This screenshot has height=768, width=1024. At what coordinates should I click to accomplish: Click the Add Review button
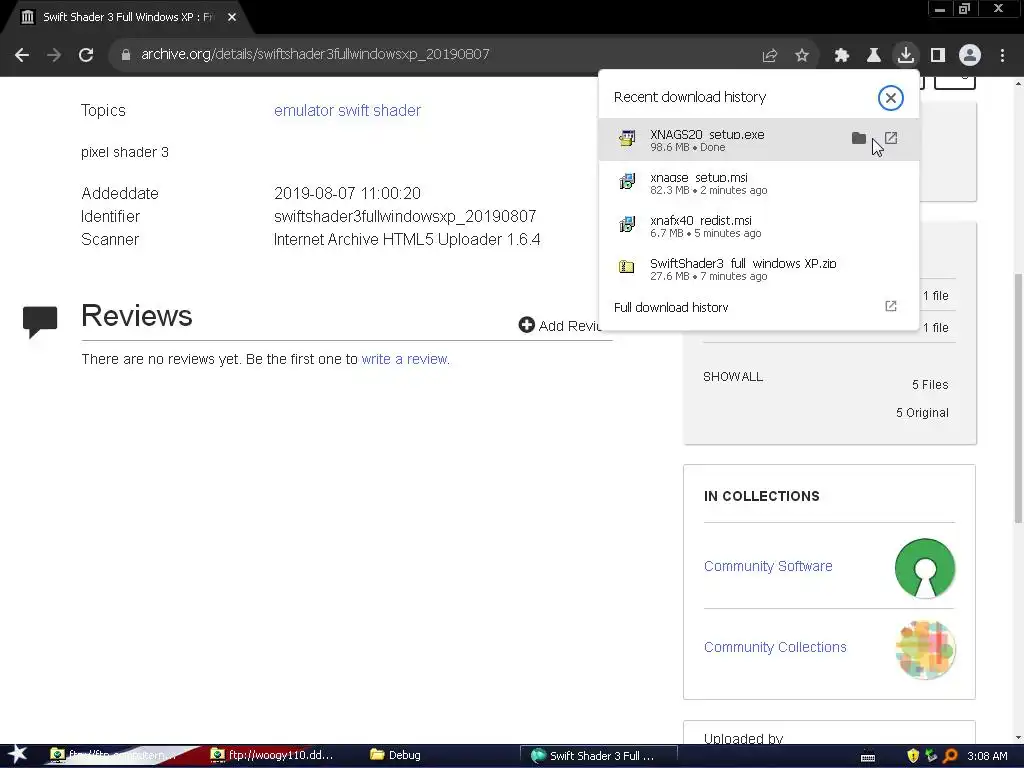560,325
